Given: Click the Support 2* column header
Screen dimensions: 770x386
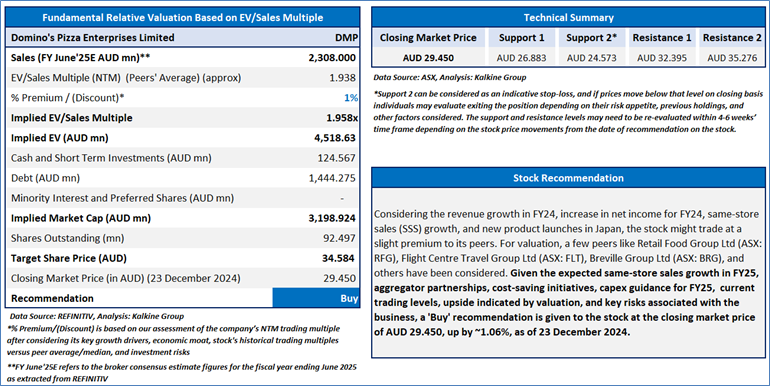Looking at the screenshot, I should click(592, 38).
